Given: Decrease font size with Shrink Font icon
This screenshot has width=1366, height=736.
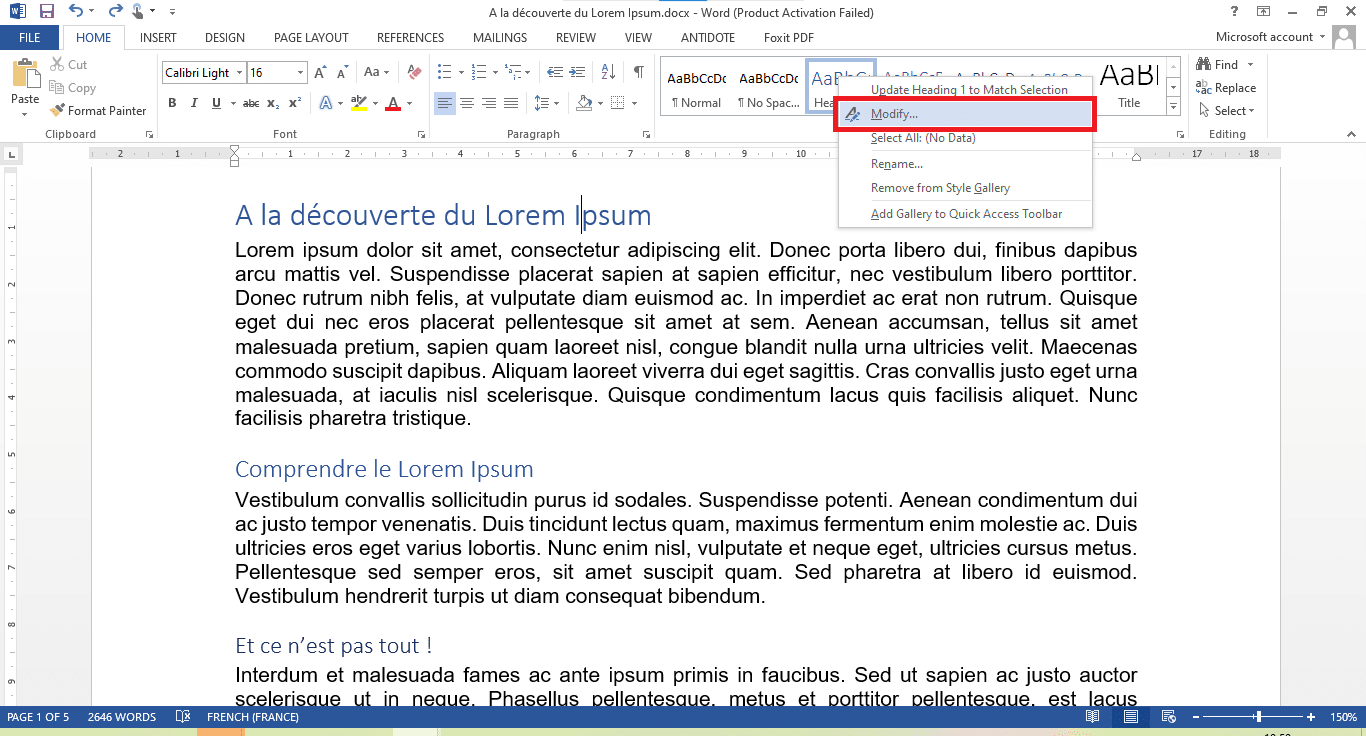Looking at the screenshot, I should (x=343, y=73).
